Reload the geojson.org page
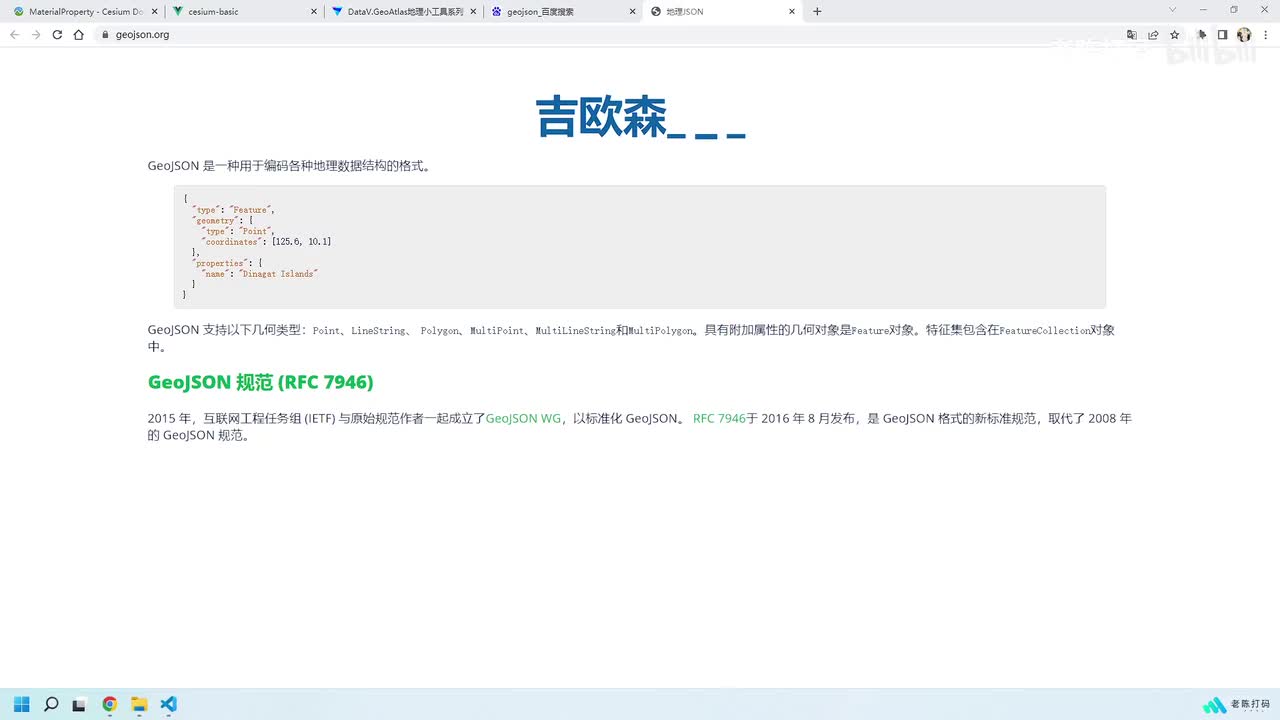This screenshot has width=1280, height=720. point(57,34)
